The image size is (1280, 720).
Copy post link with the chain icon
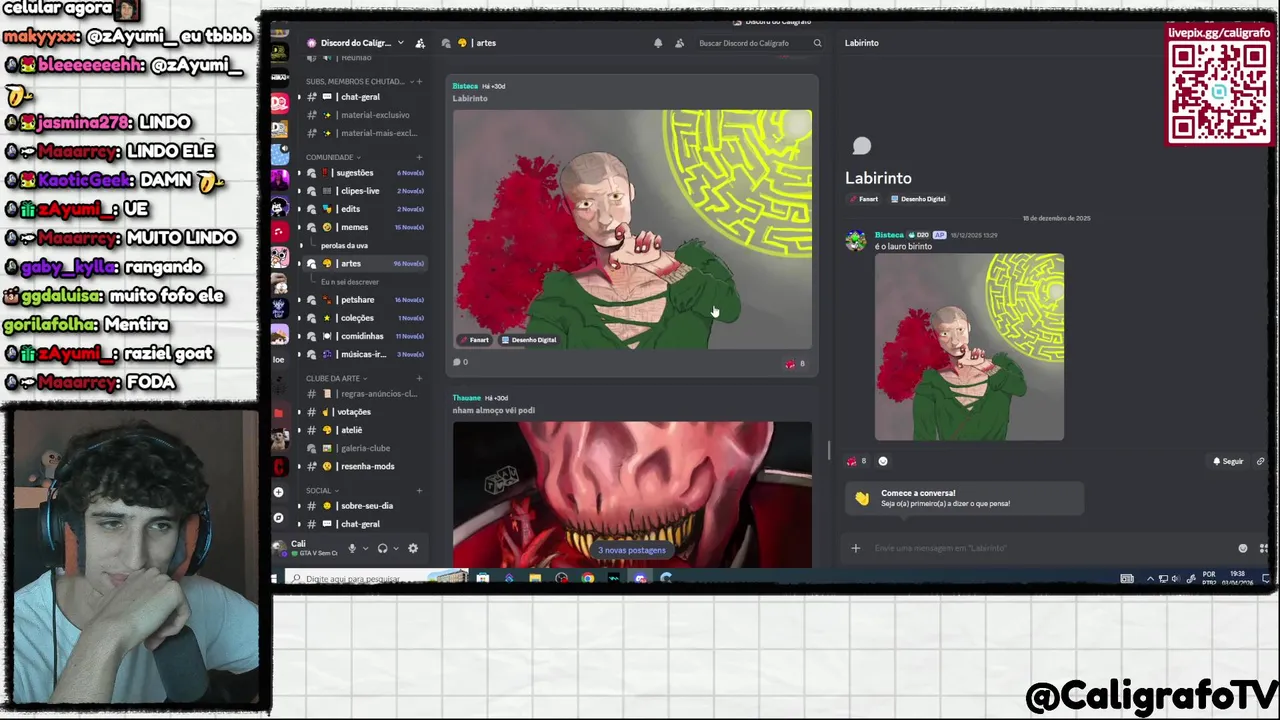pos(1260,461)
